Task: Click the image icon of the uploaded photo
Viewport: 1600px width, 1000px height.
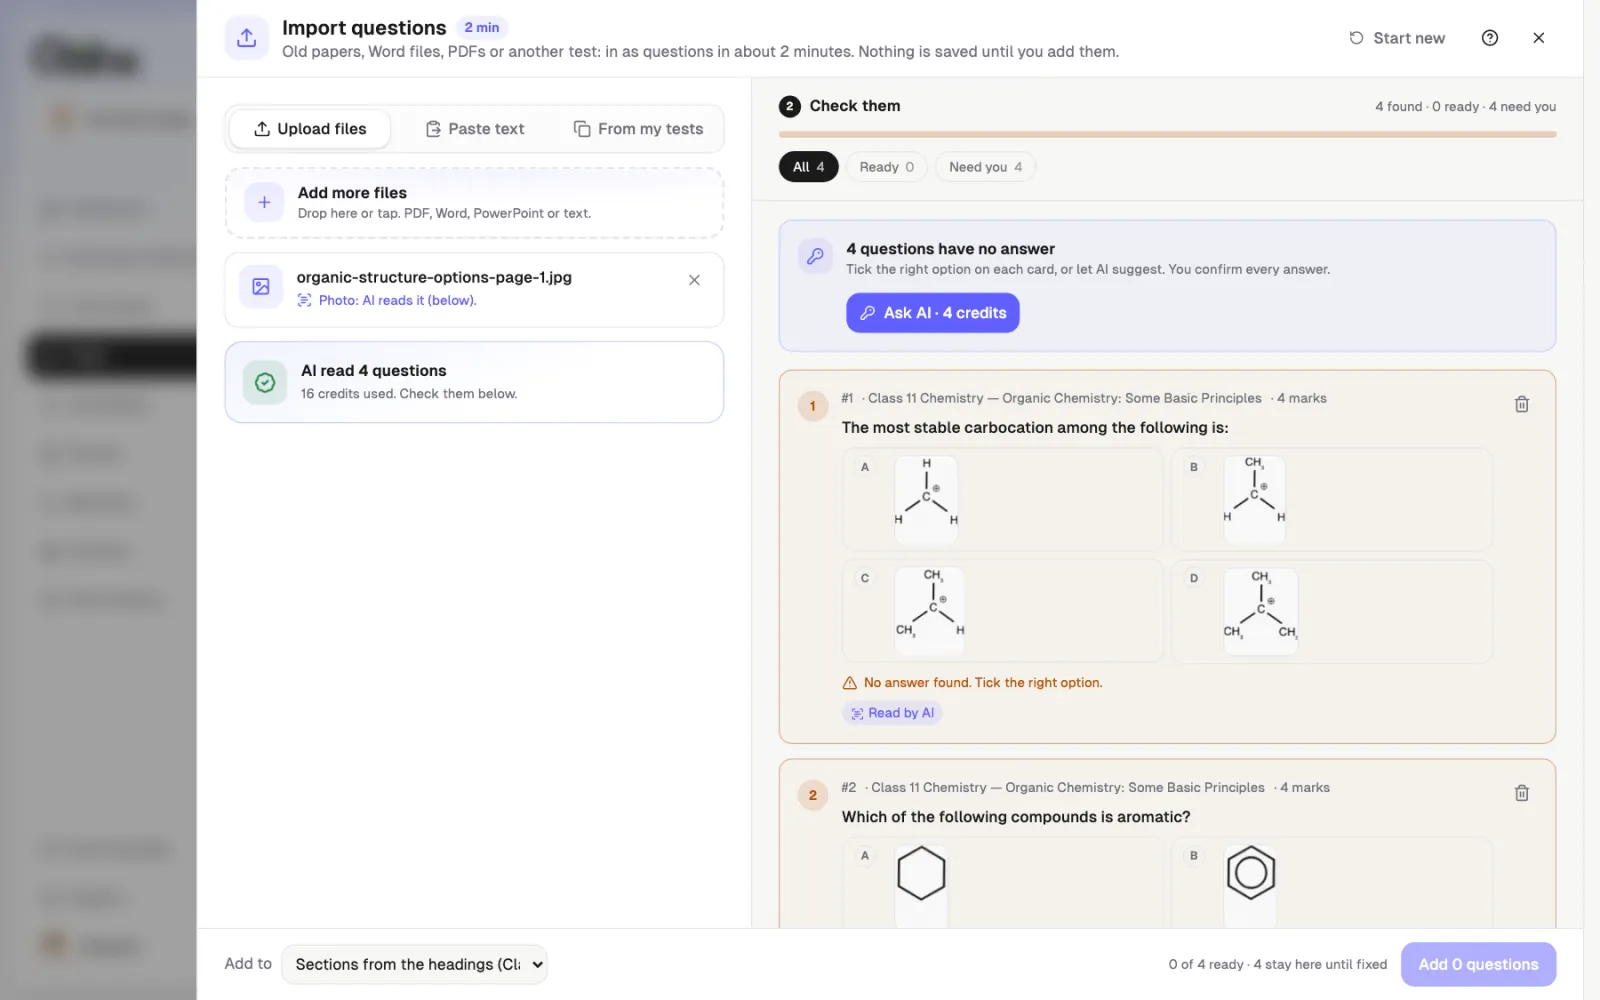Action: (261, 287)
